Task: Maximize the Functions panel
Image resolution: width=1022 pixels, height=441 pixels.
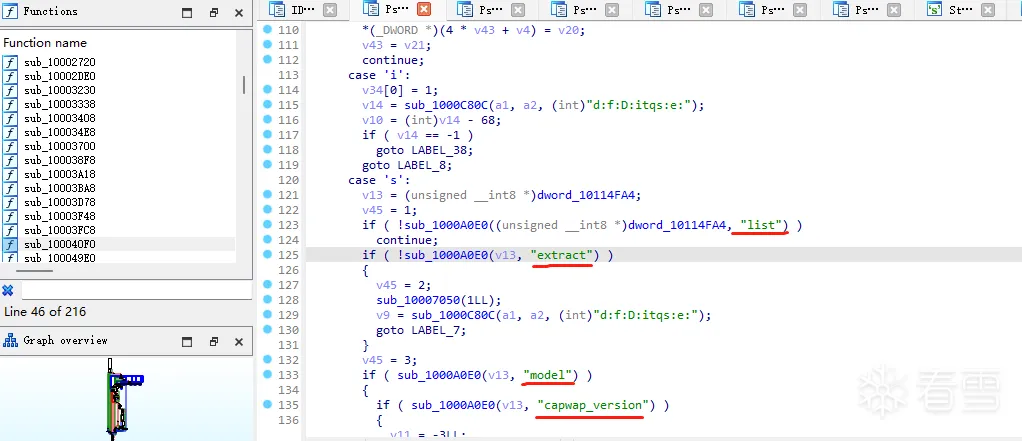Action: [x=187, y=12]
